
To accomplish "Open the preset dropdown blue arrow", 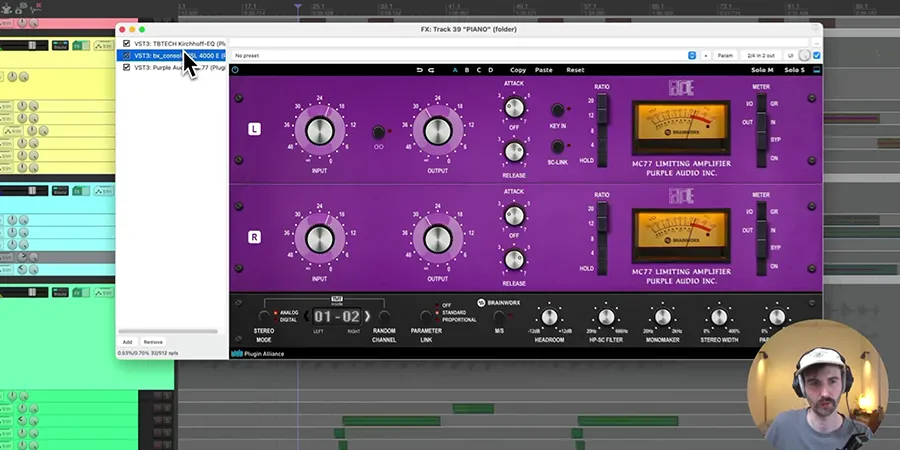I will (x=692, y=56).
